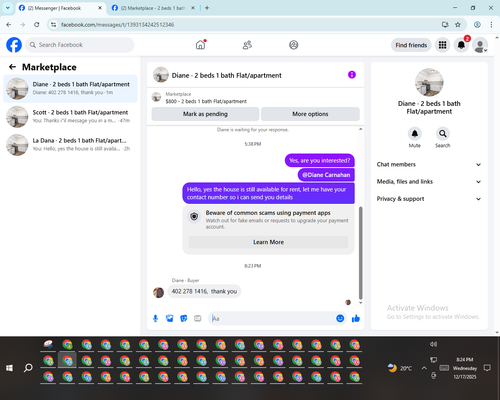The height and width of the screenshot is (400, 500).
Task: Attach a photo using the image icon
Action: 170,318
